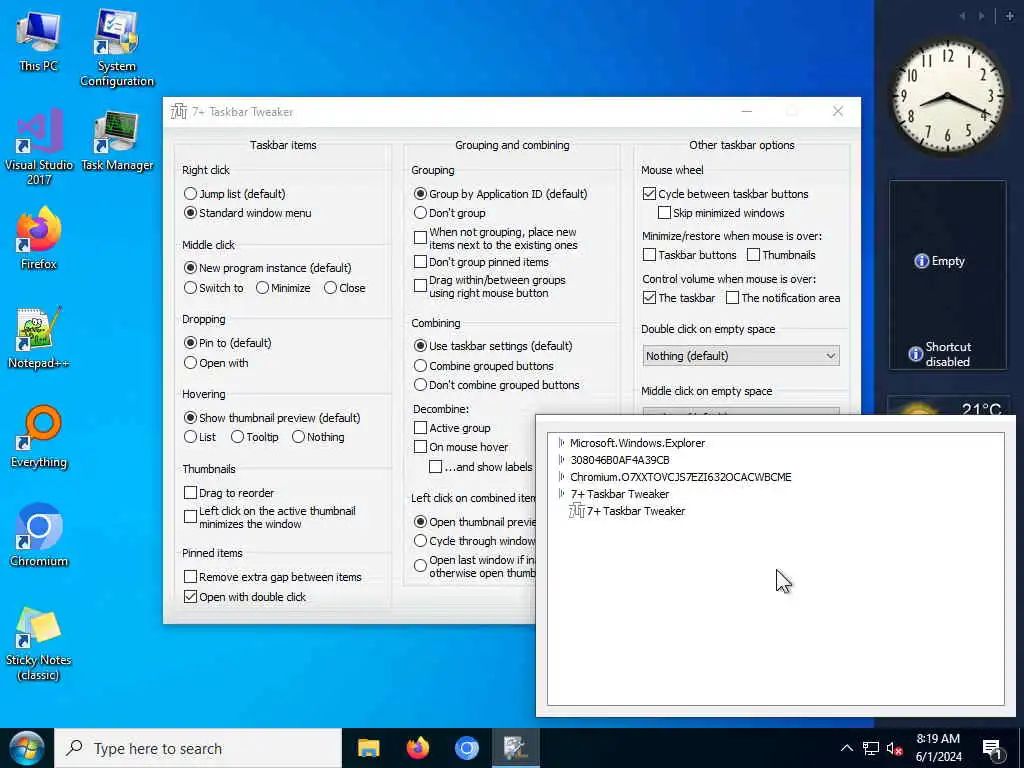Click the analog clock gadget
This screenshot has height=768, width=1024.
click(x=948, y=97)
